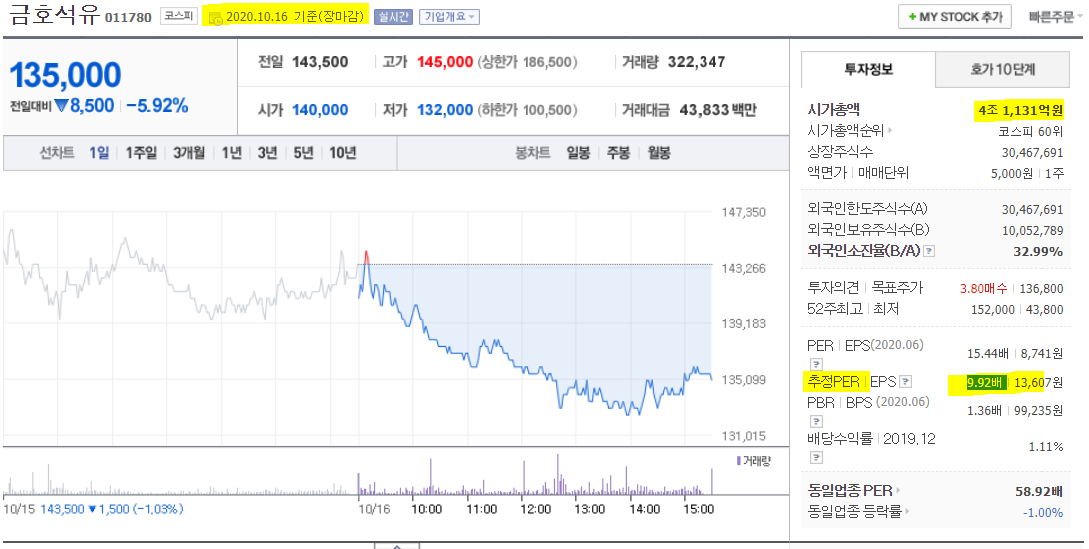Screen dimensions: 1089x549
Task: Click the 투자의견 3.80매수 value
Action: click(983, 288)
